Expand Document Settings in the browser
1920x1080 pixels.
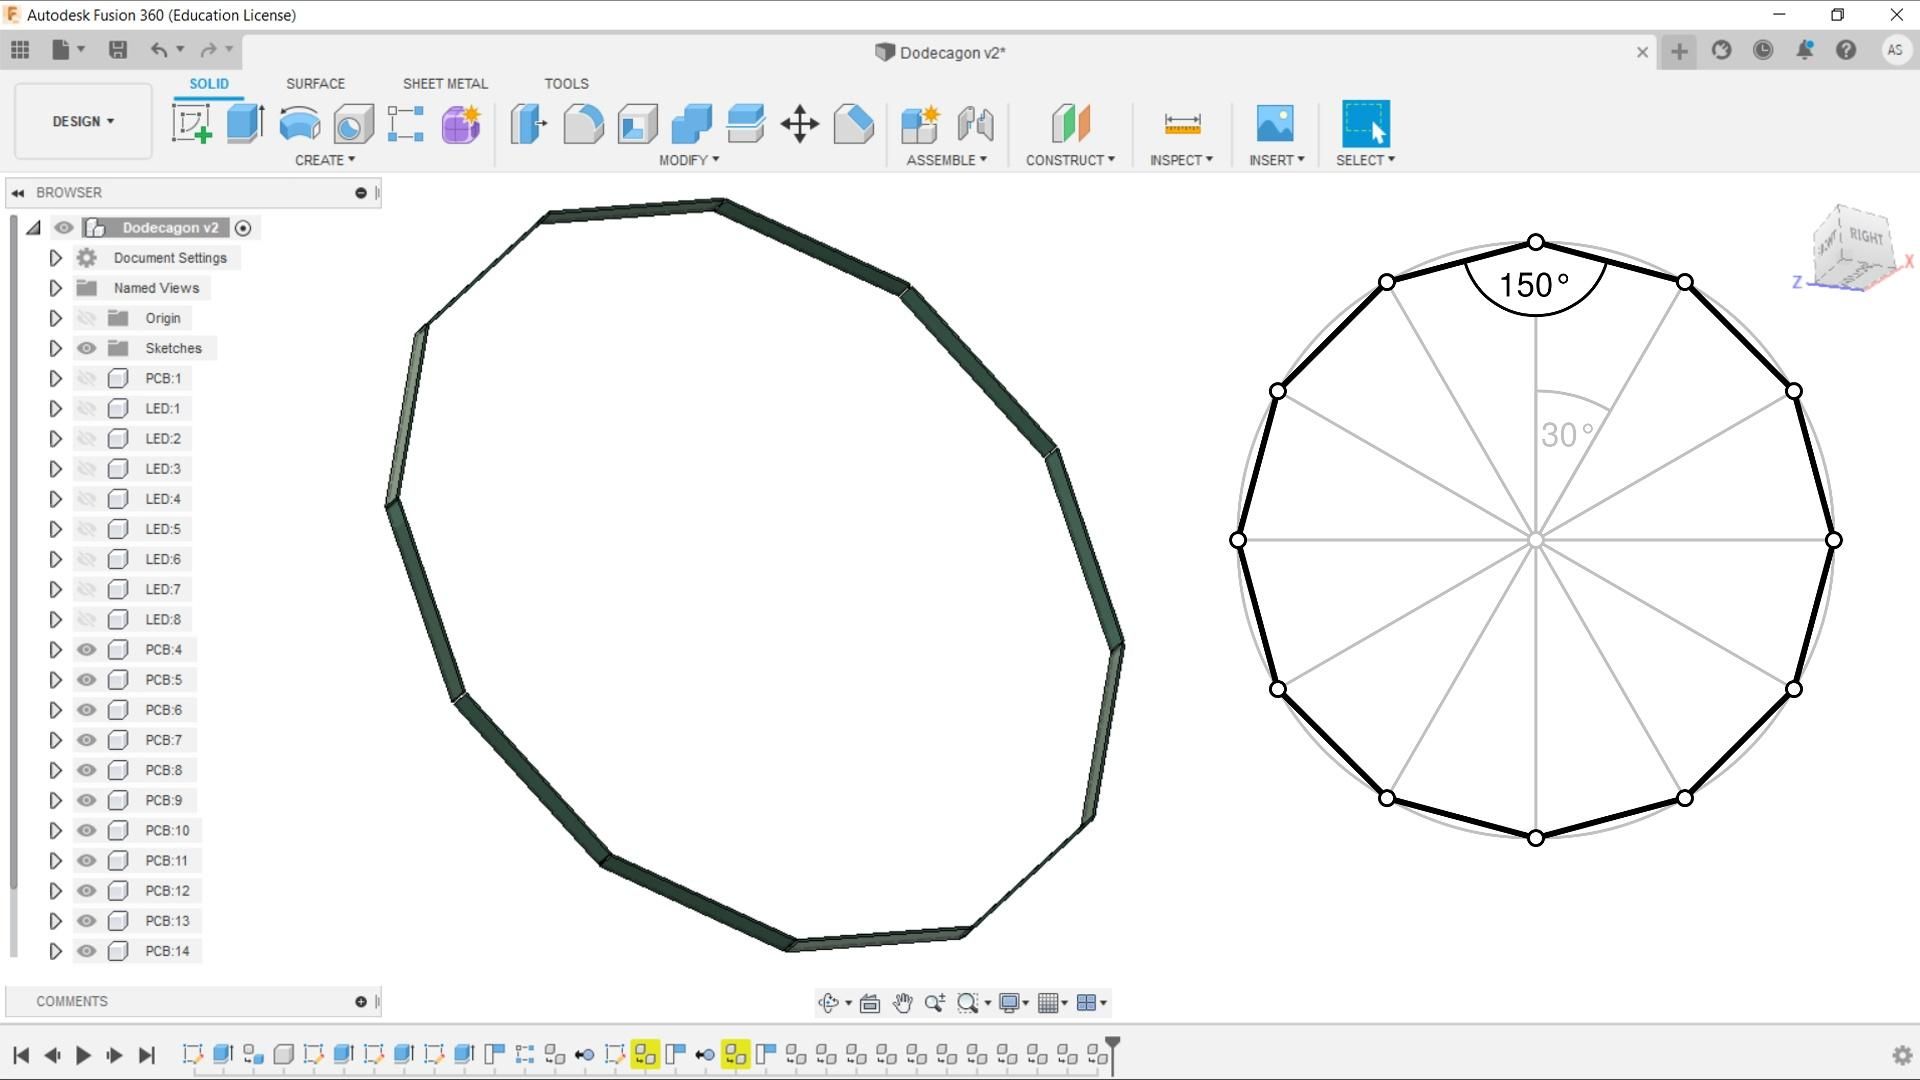click(x=55, y=257)
